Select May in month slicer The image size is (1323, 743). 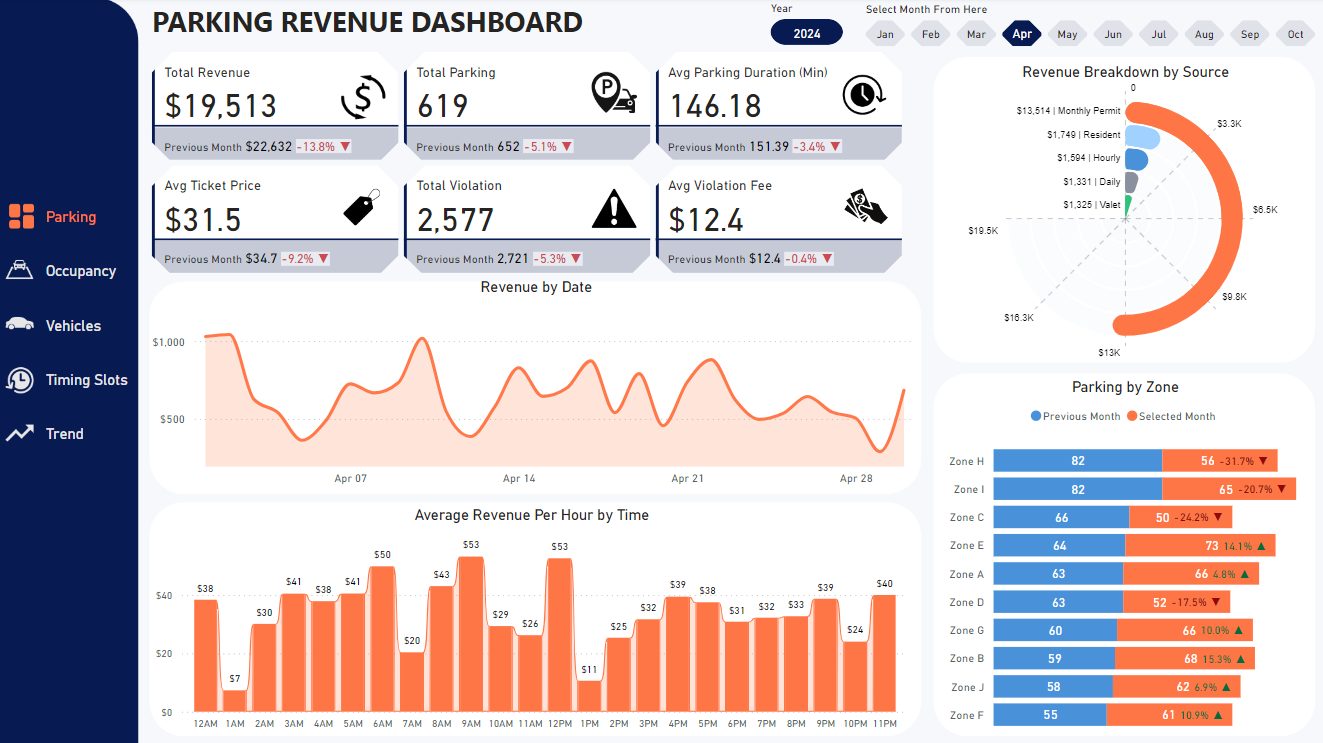click(x=1067, y=34)
